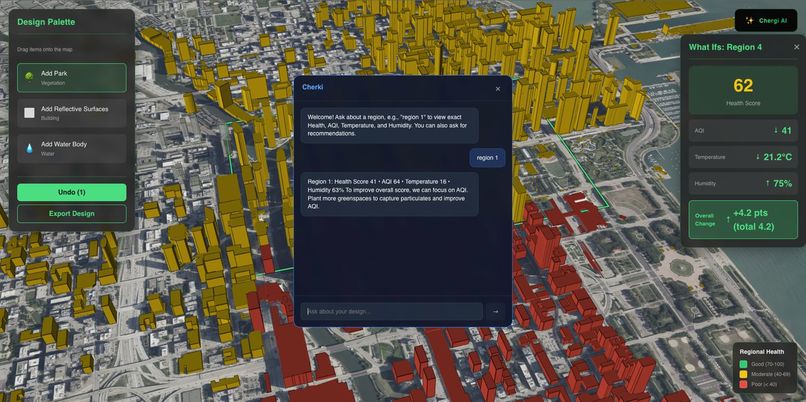Close the What Ifs: Region 4 panel
Viewport: 806px width, 402px height.
click(x=796, y=47)
